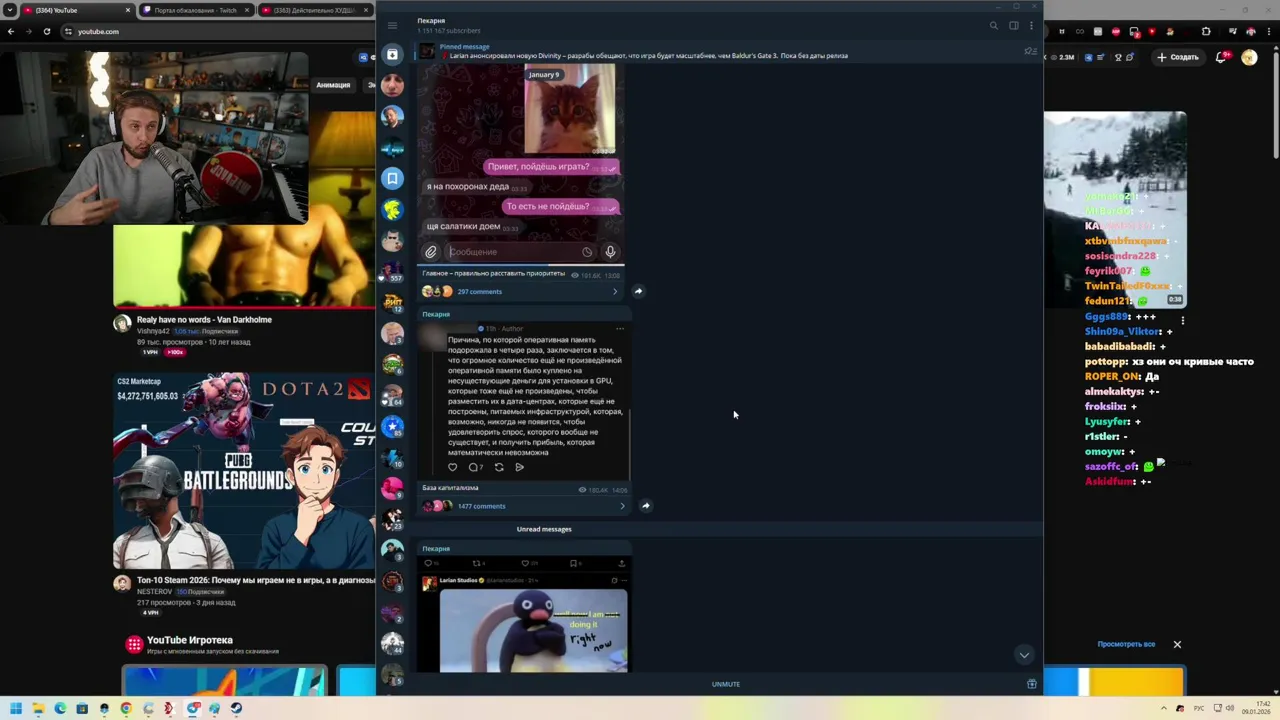Select the Анимация filter chip on YouTube
Viewport: 1280px width, 720px height.
point(333,85)
